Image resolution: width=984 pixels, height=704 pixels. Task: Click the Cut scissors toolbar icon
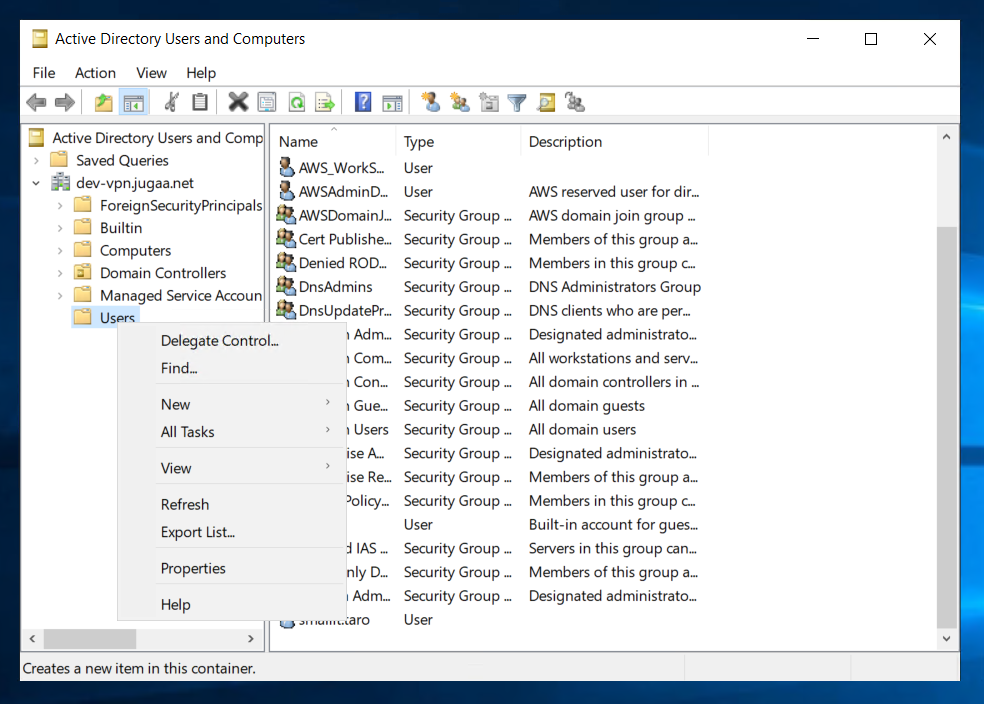point(172,102)
